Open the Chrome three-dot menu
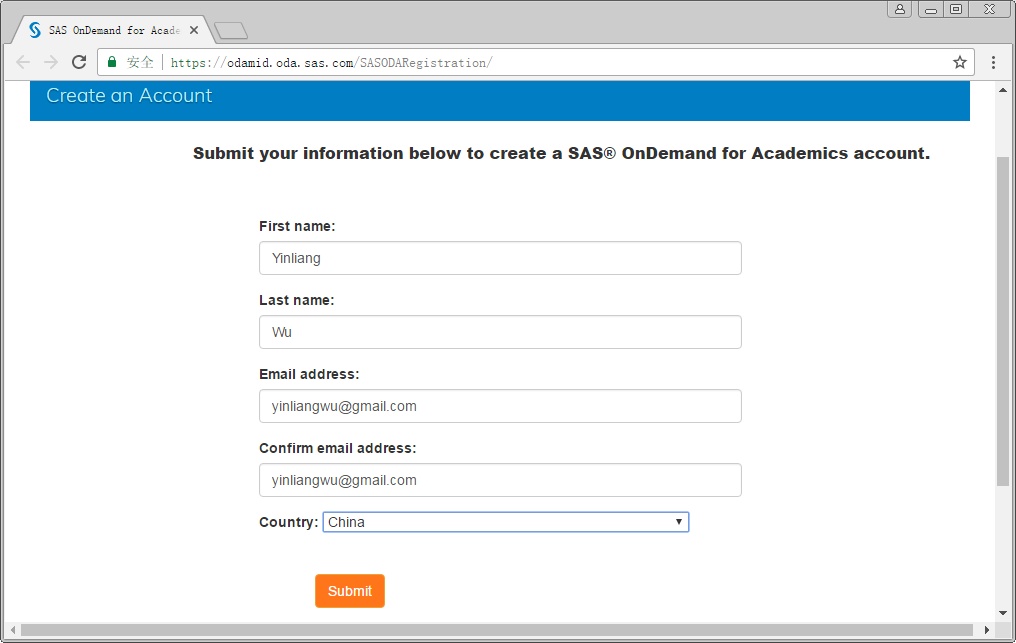The height and width of the screenshot is (643, 1016). (x=993, y=61)
